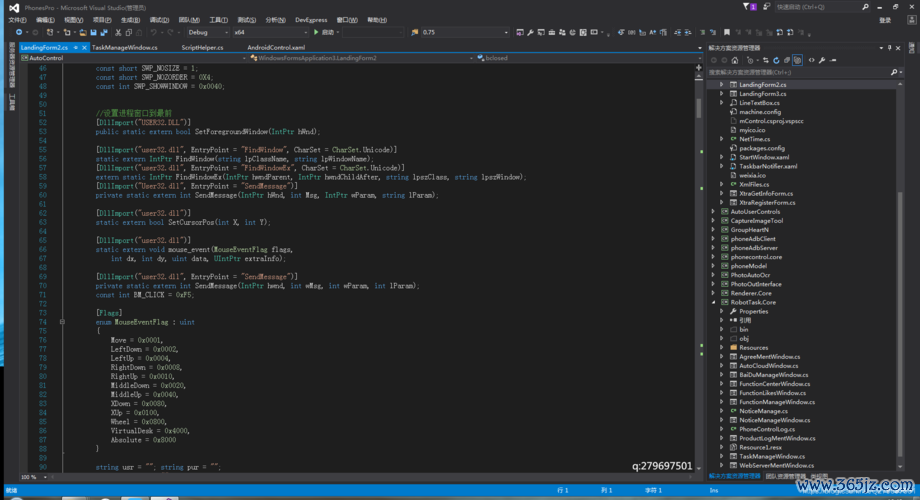Image resolution: width=920 pixels, height=500 pixels.
Task: Collapse the RobotTask.Core project node
Action: point(713,302)
